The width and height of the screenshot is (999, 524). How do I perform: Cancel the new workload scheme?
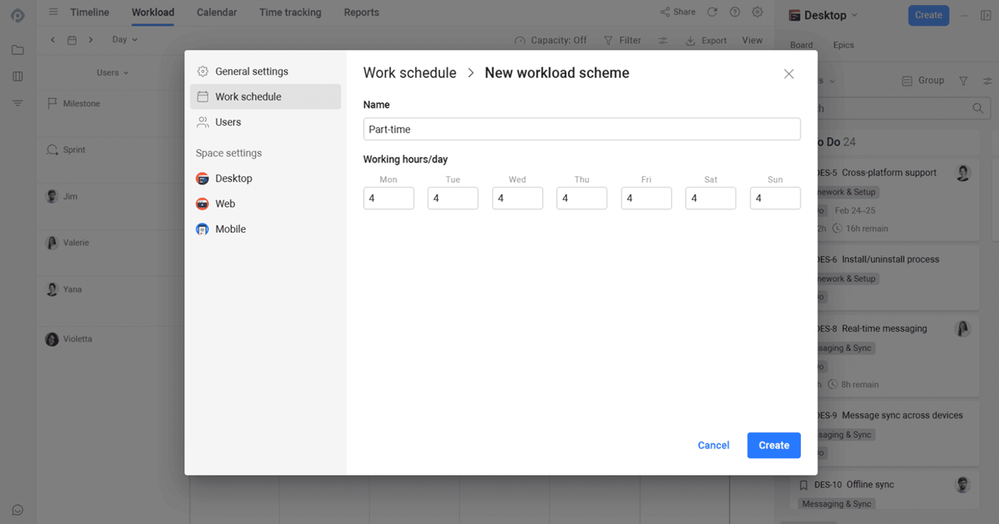713,445
